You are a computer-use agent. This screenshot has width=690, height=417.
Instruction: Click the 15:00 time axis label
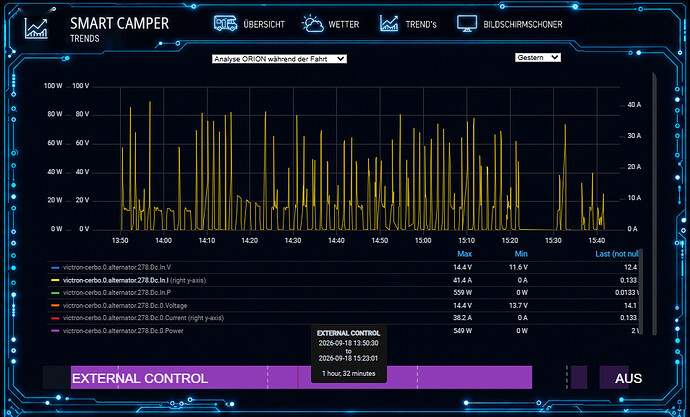[423, 241]
